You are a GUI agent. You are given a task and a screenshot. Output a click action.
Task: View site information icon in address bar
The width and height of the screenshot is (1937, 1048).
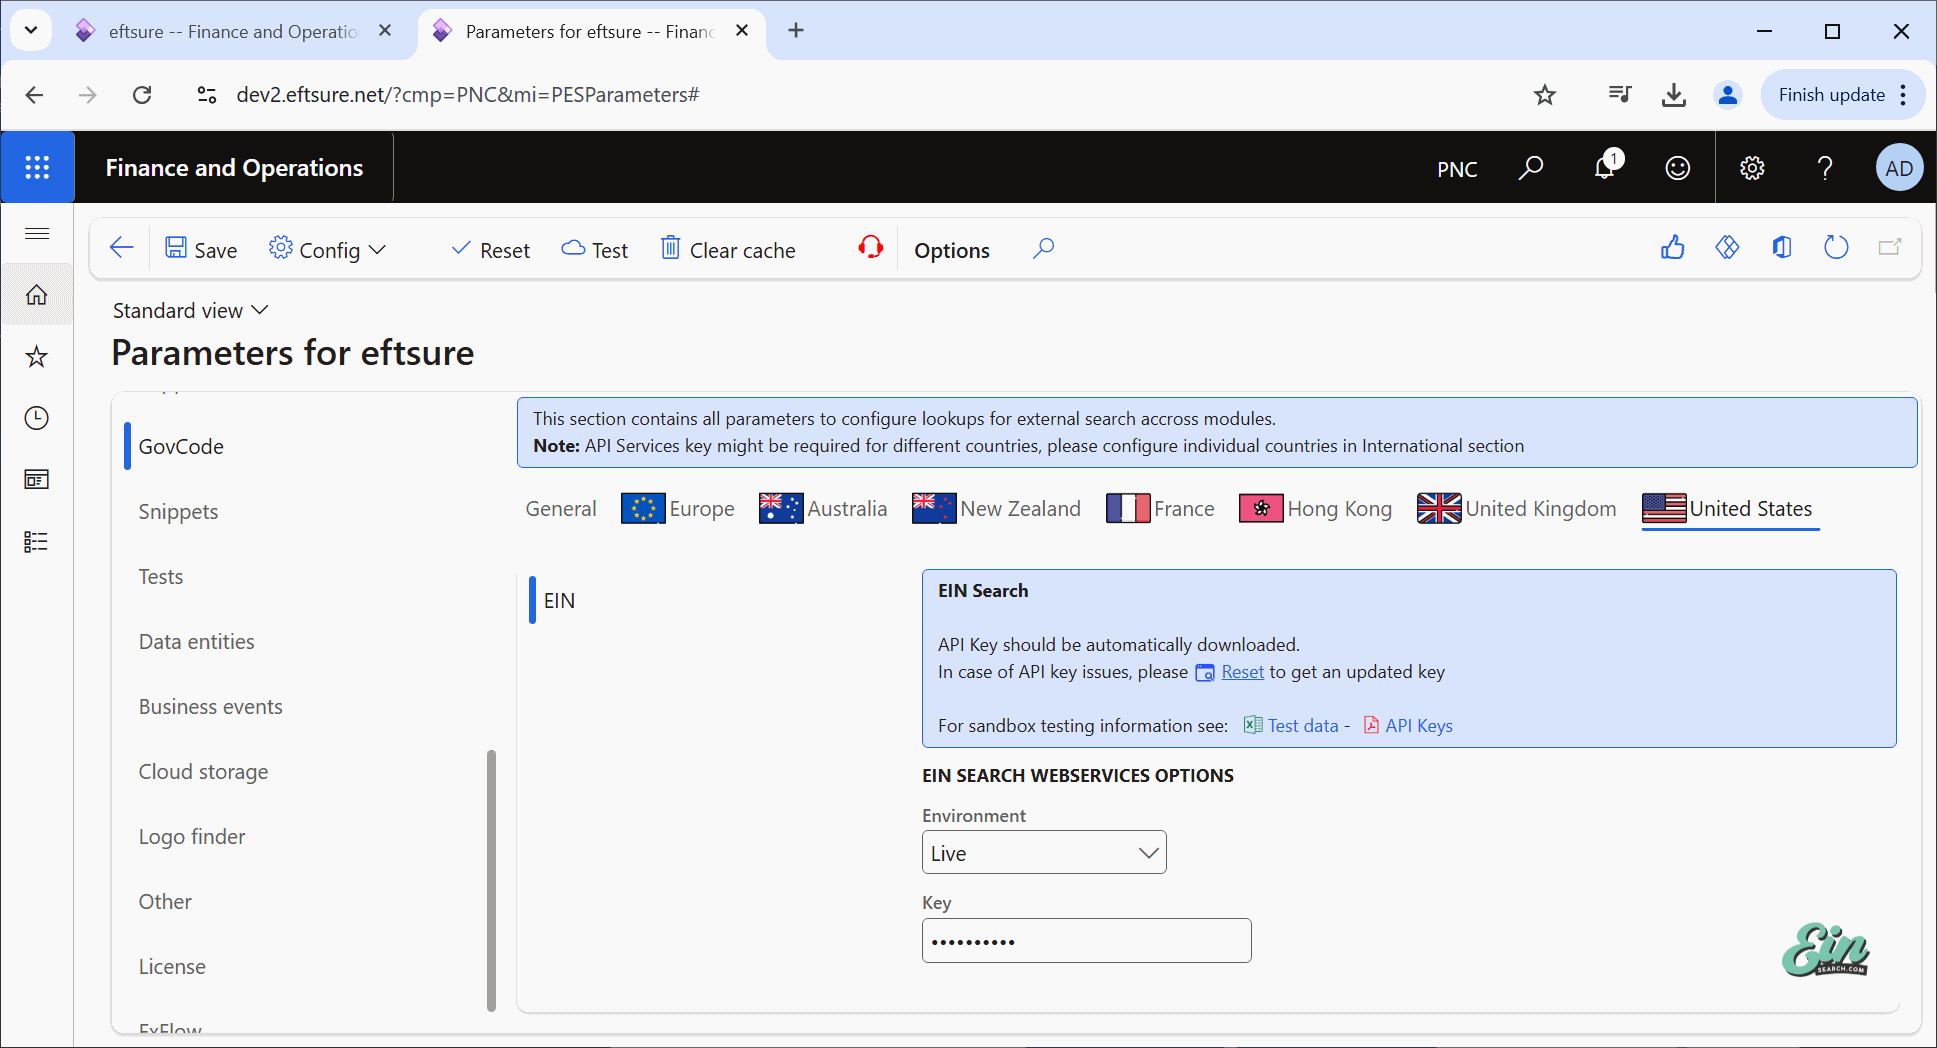click(x=207, y=95)
